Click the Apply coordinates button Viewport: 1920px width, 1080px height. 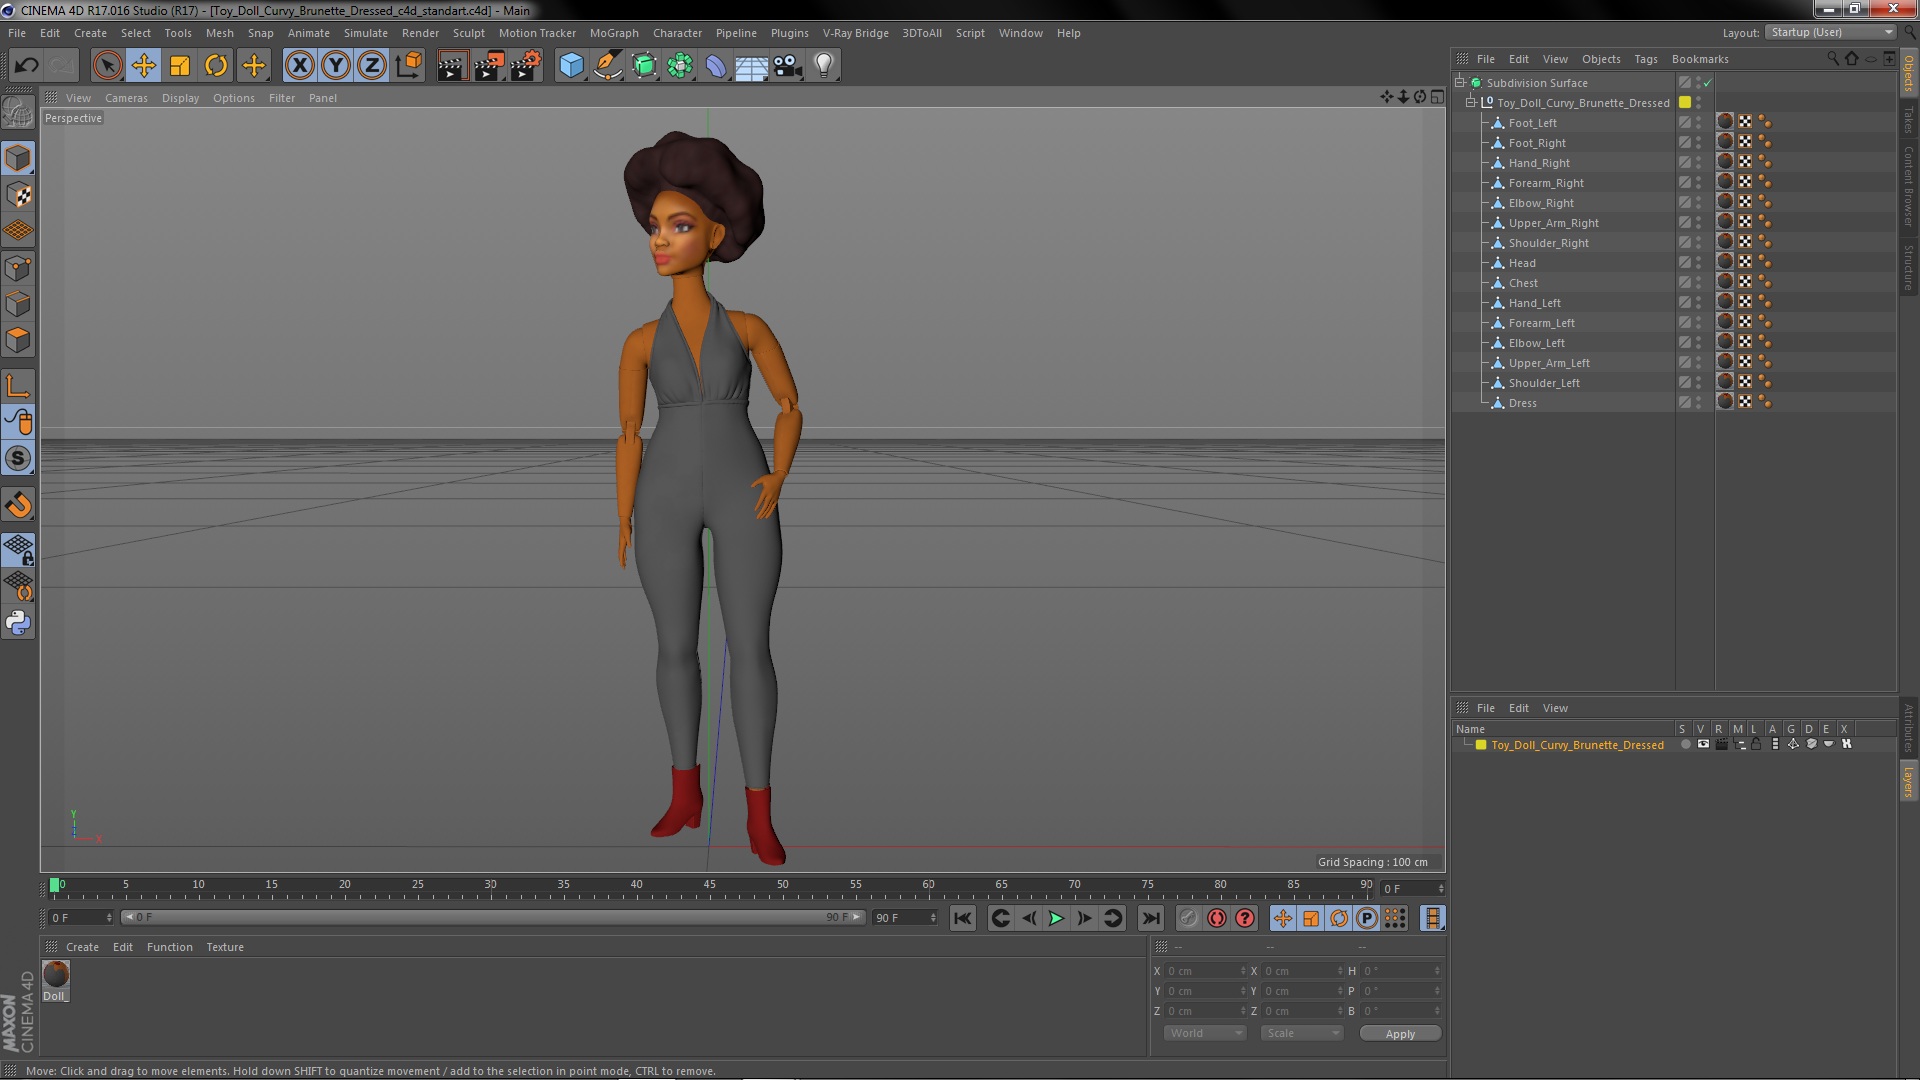(x=1400, y=1034)
